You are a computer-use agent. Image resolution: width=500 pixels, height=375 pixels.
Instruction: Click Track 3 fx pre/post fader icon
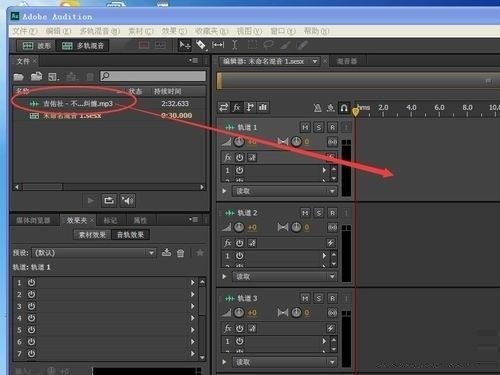click(x=252, y=329)
